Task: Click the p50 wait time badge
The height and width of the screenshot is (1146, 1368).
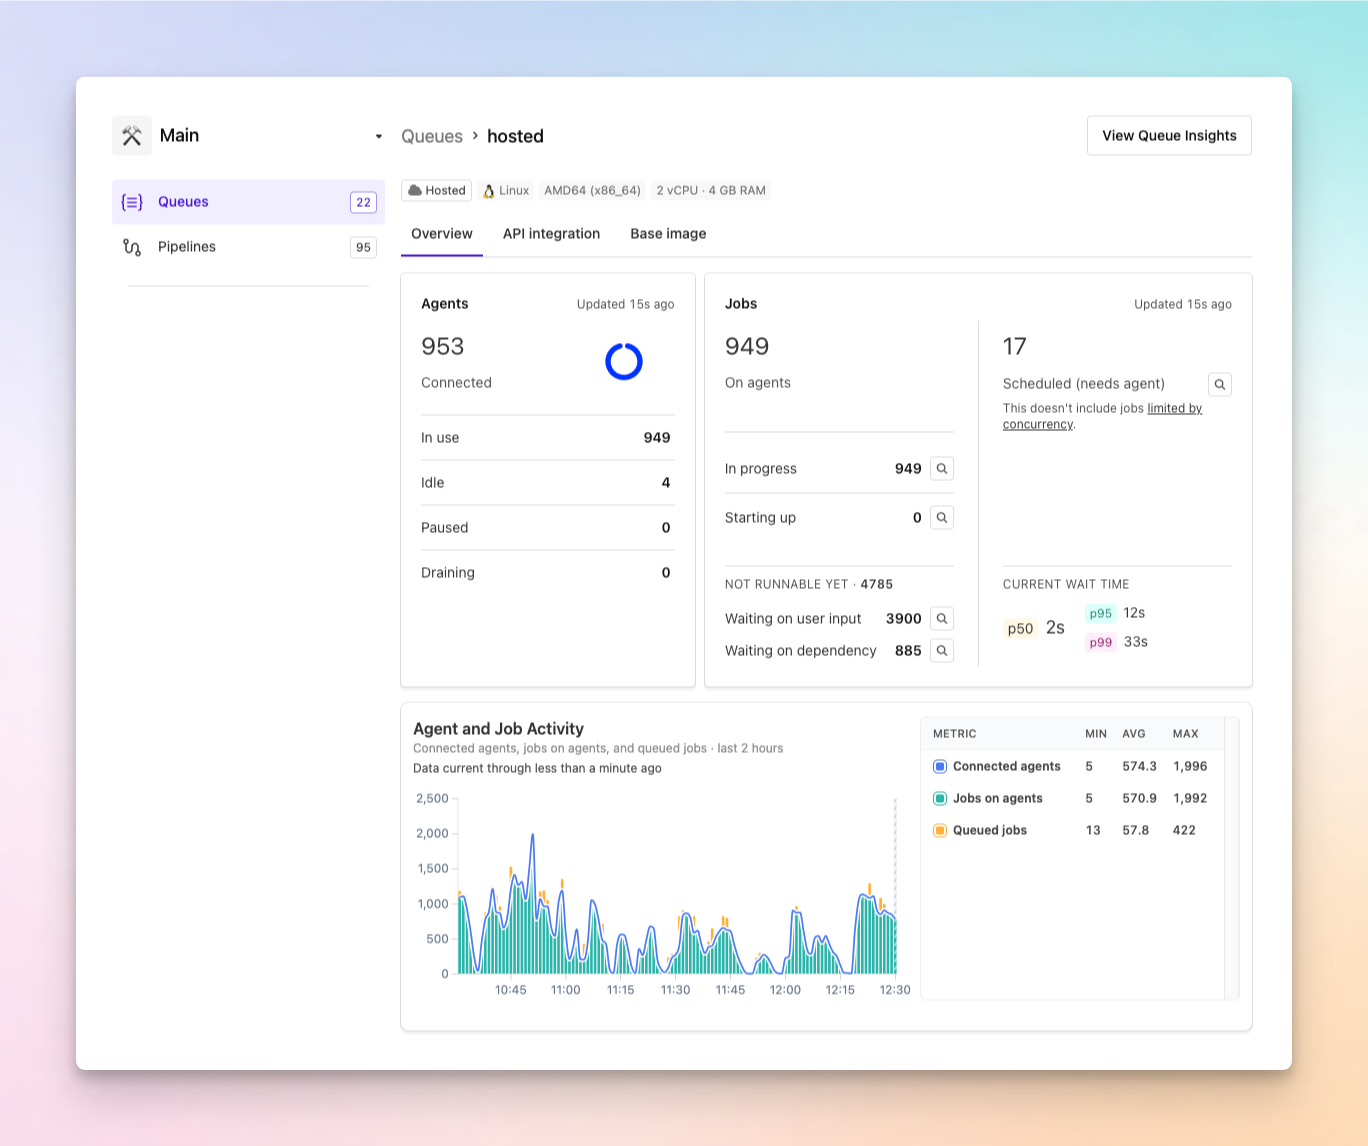Action: pyautogui.click(x=1020, y=629)
